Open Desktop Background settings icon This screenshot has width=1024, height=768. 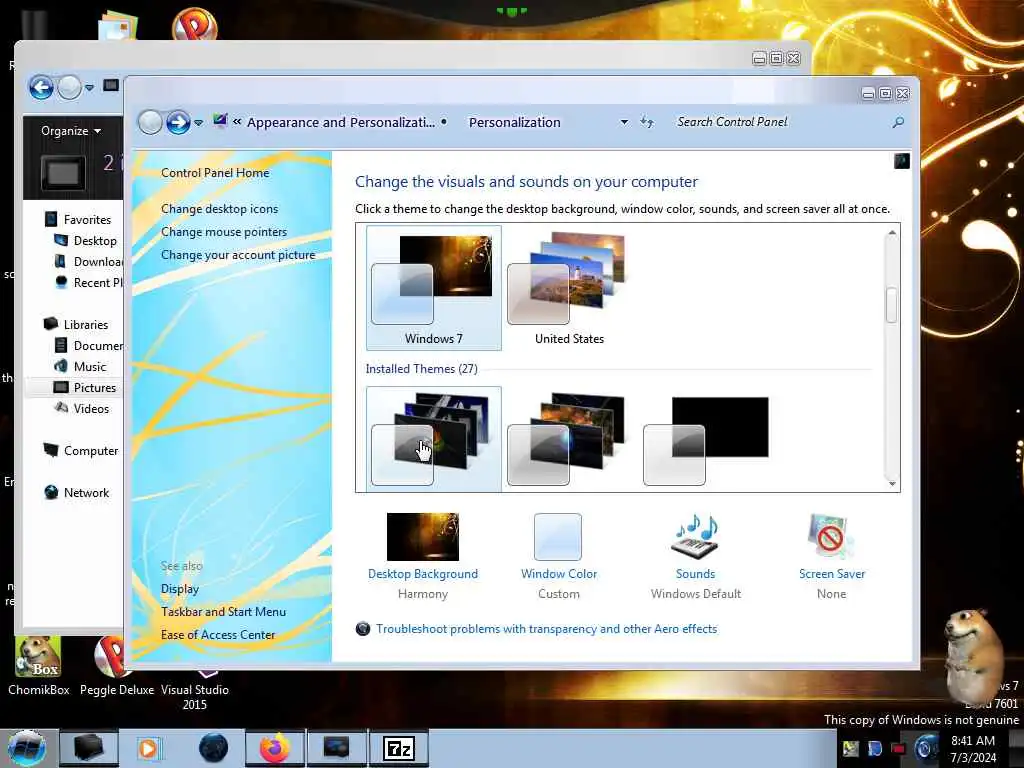(423, 537)
